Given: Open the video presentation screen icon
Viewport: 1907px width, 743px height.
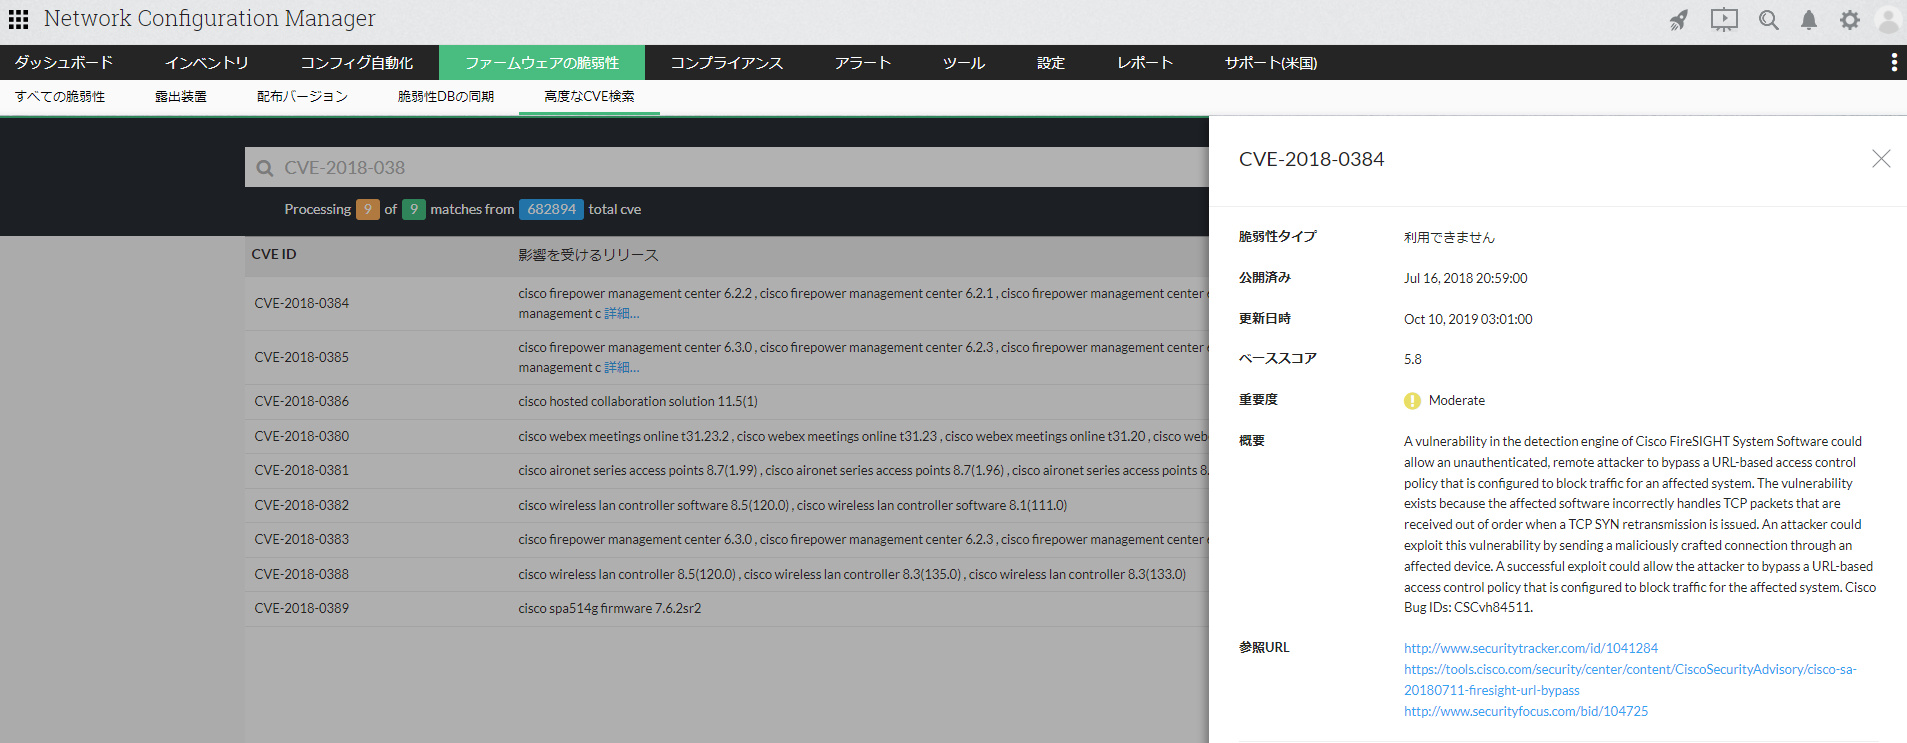Looking at the screenshot, I should (1724, 20).
